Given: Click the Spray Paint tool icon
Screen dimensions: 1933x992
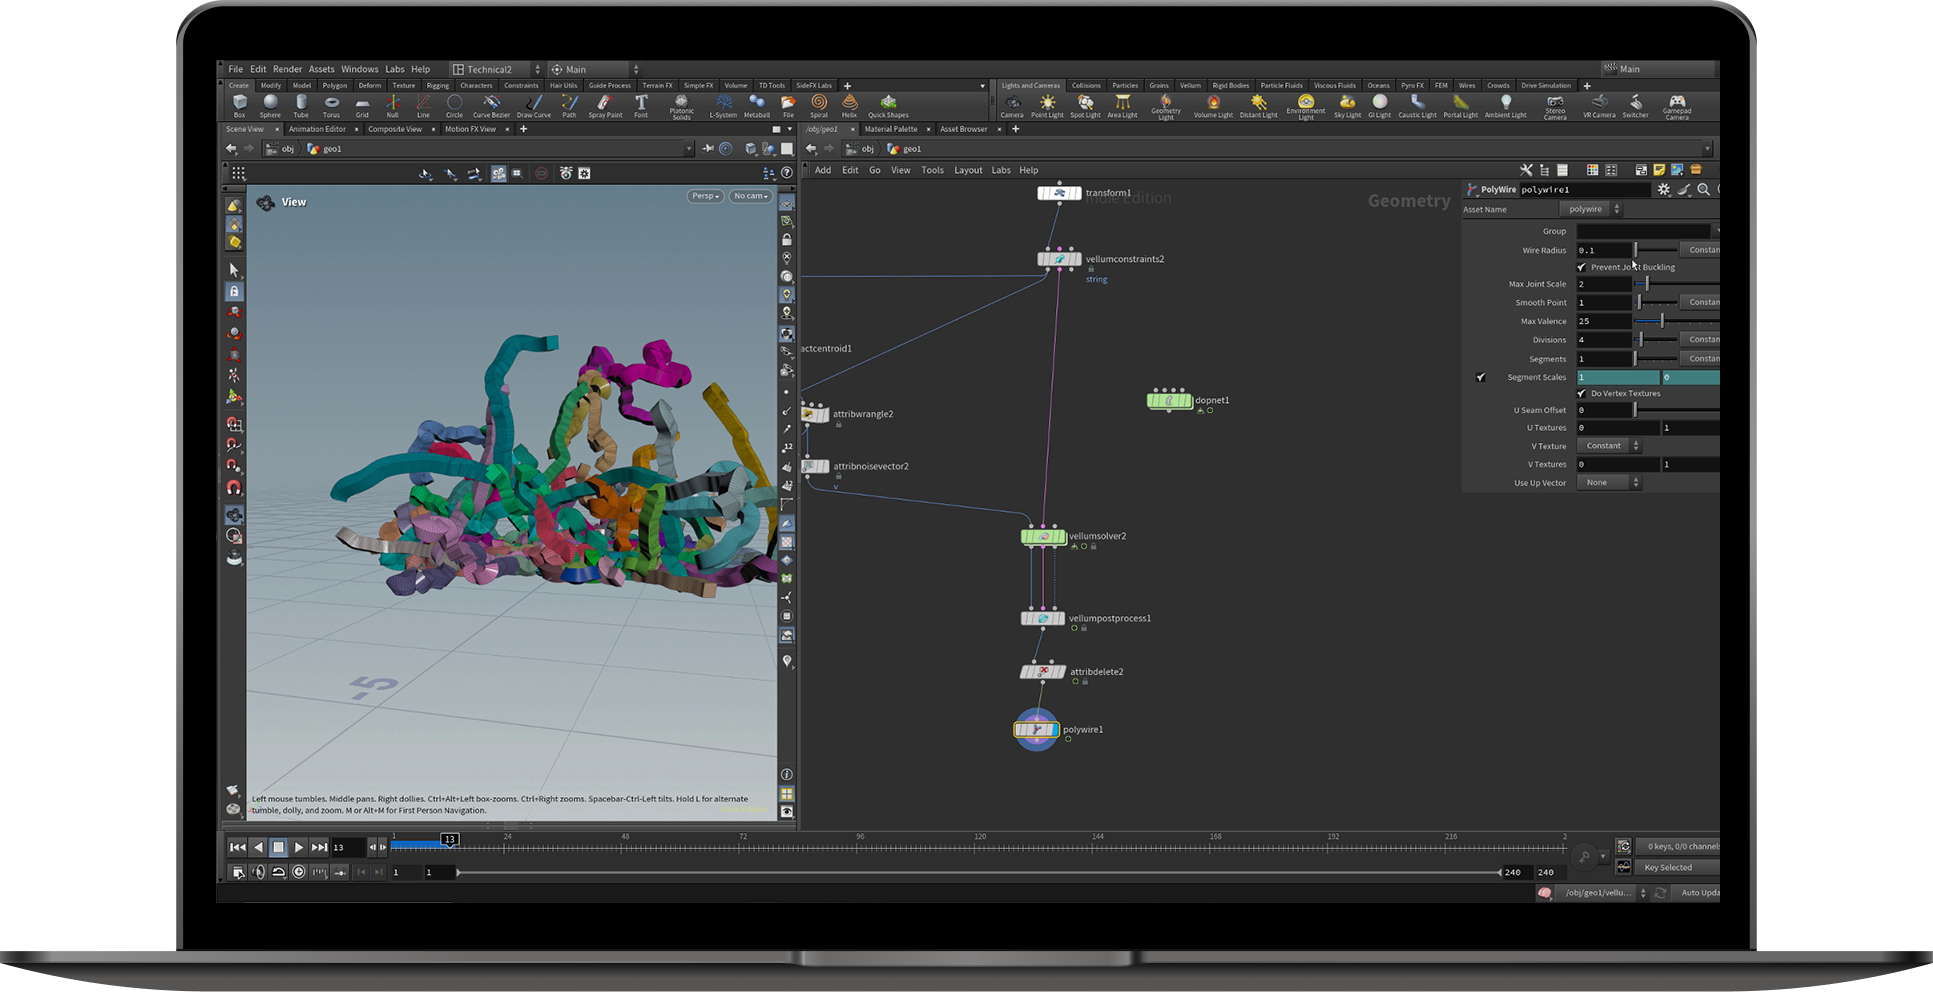Looking at the screenshot, I should pos(604,103).
